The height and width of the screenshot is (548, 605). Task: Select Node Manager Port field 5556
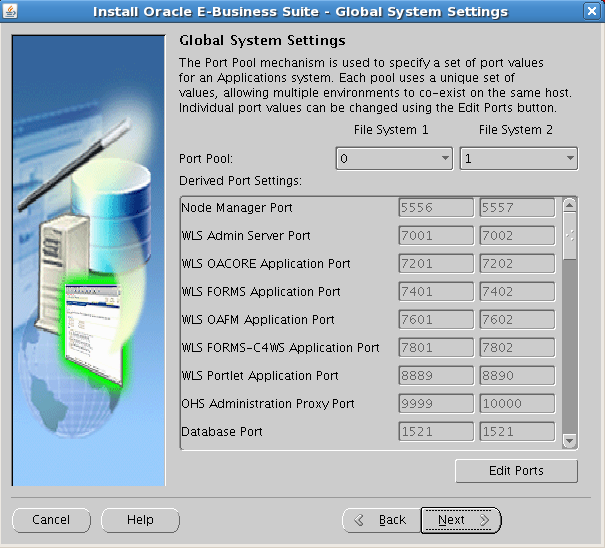pos(436,208)
